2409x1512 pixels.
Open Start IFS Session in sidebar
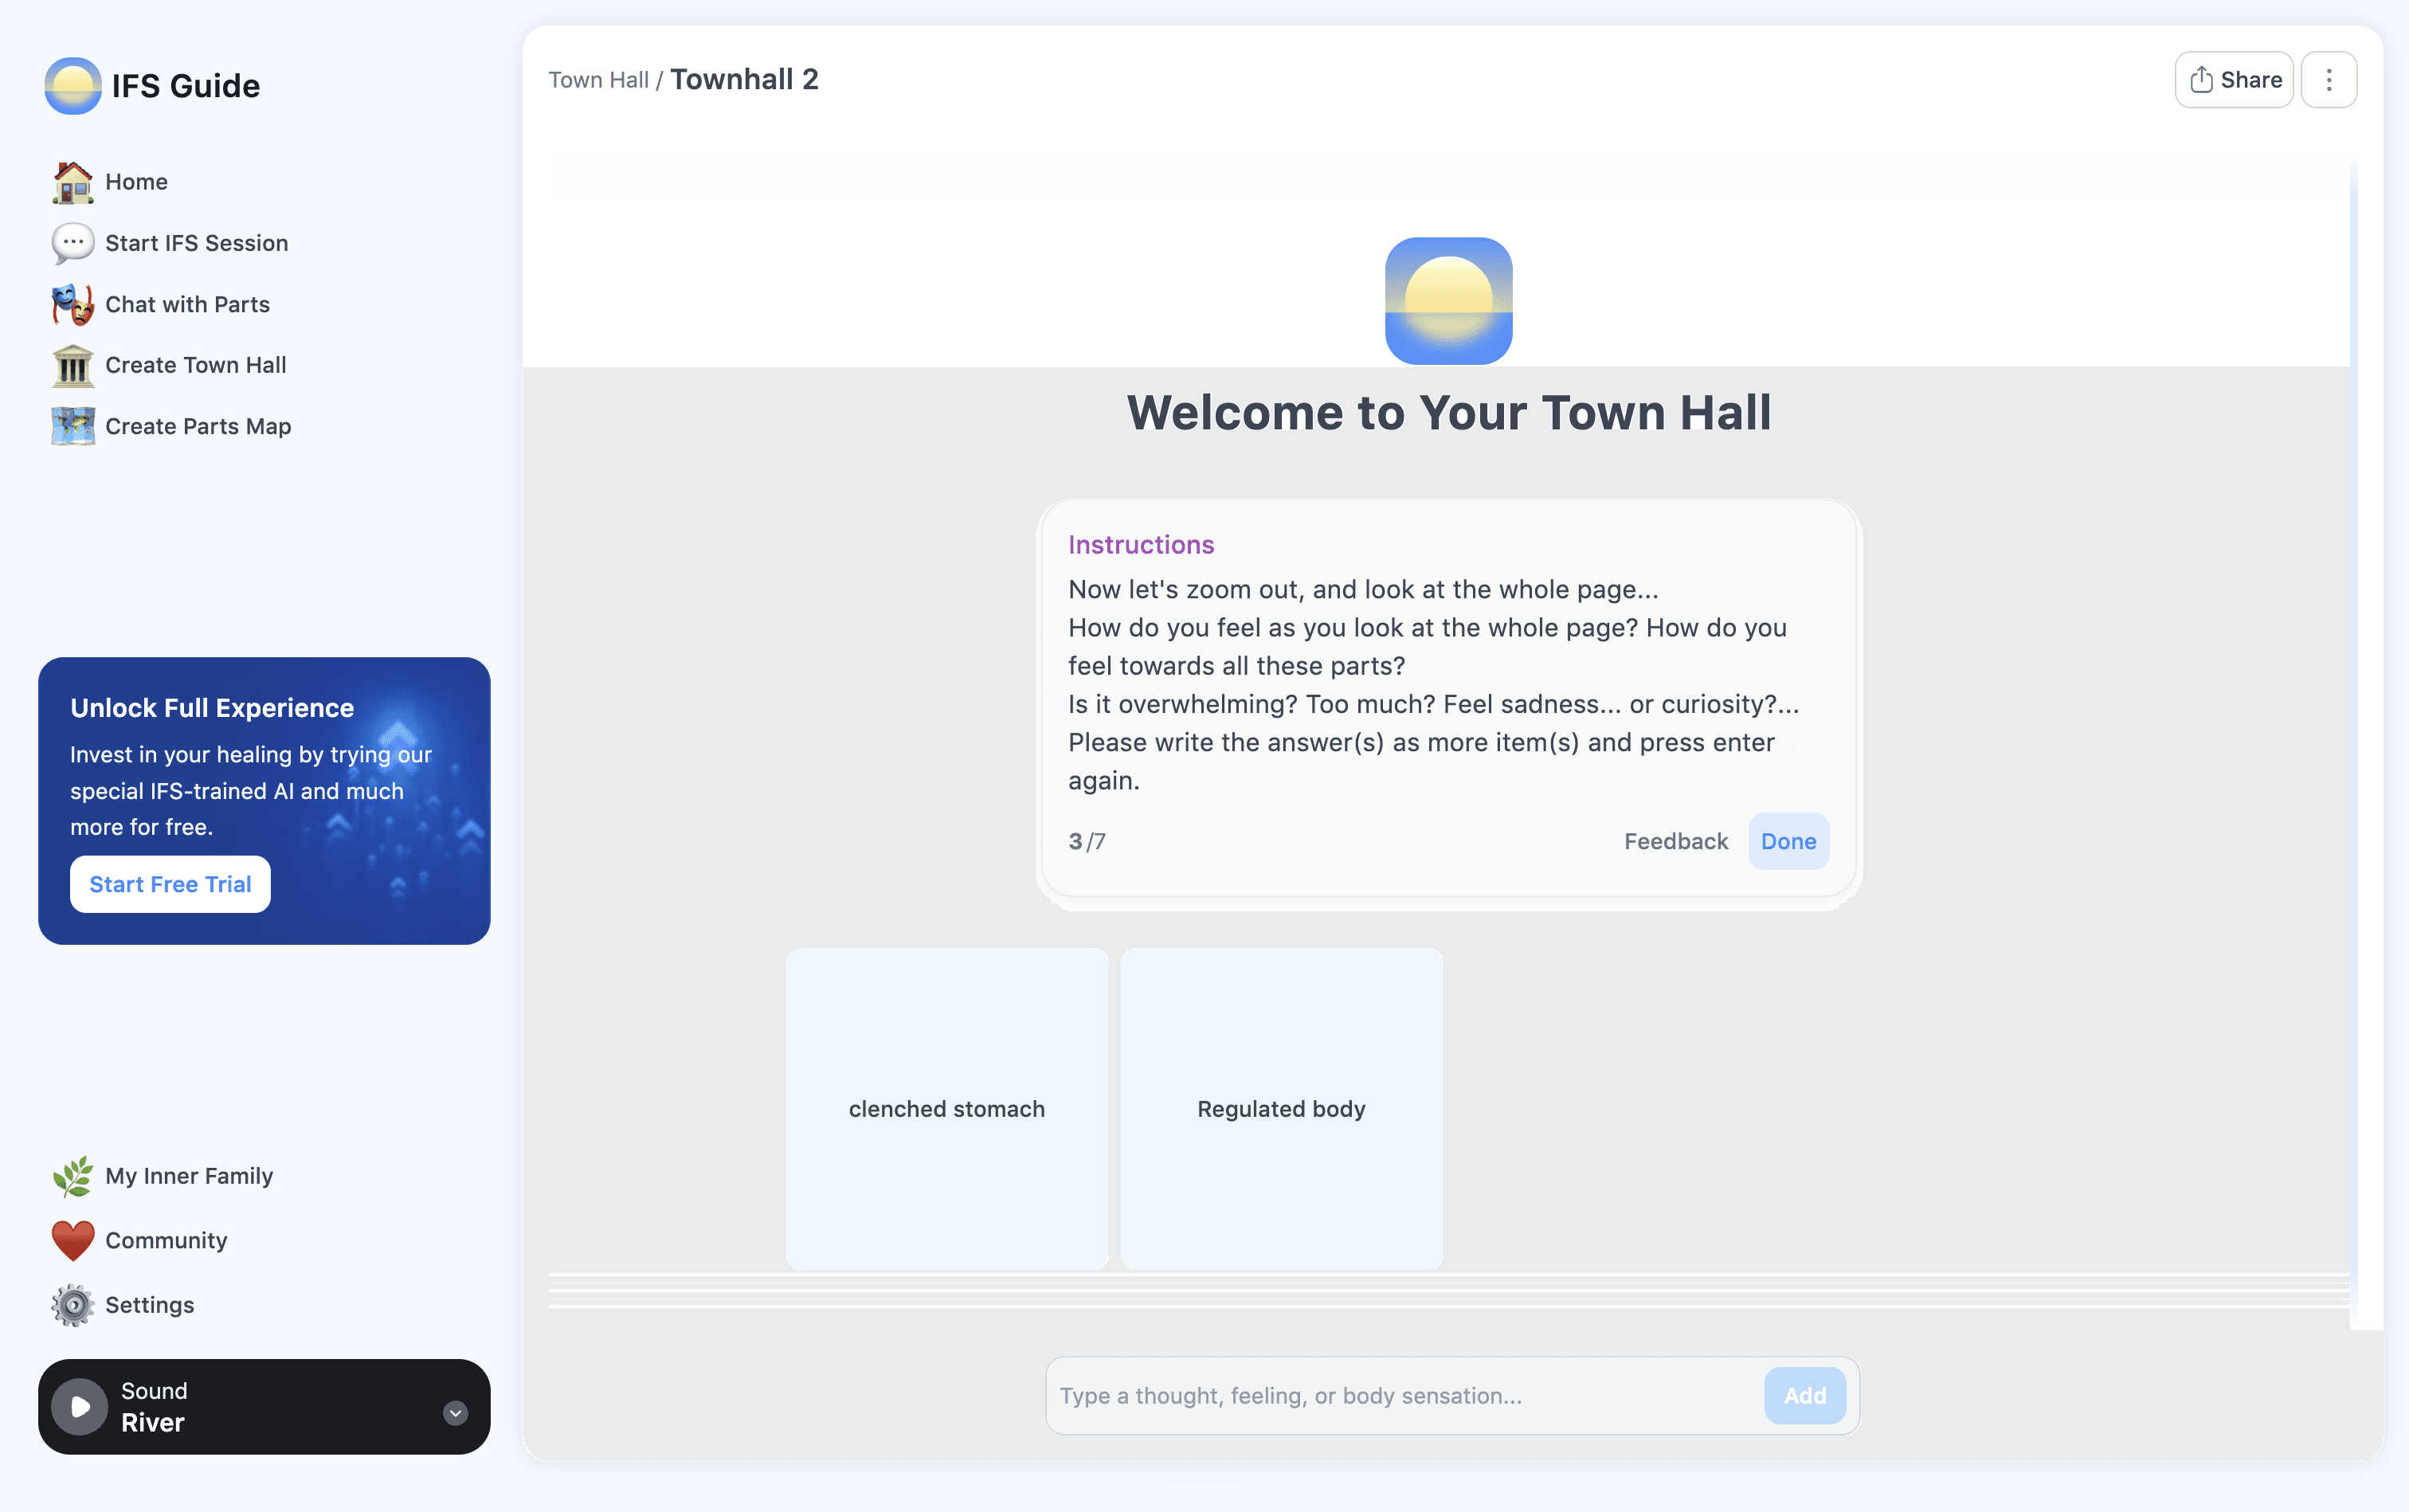pos(197,243)
